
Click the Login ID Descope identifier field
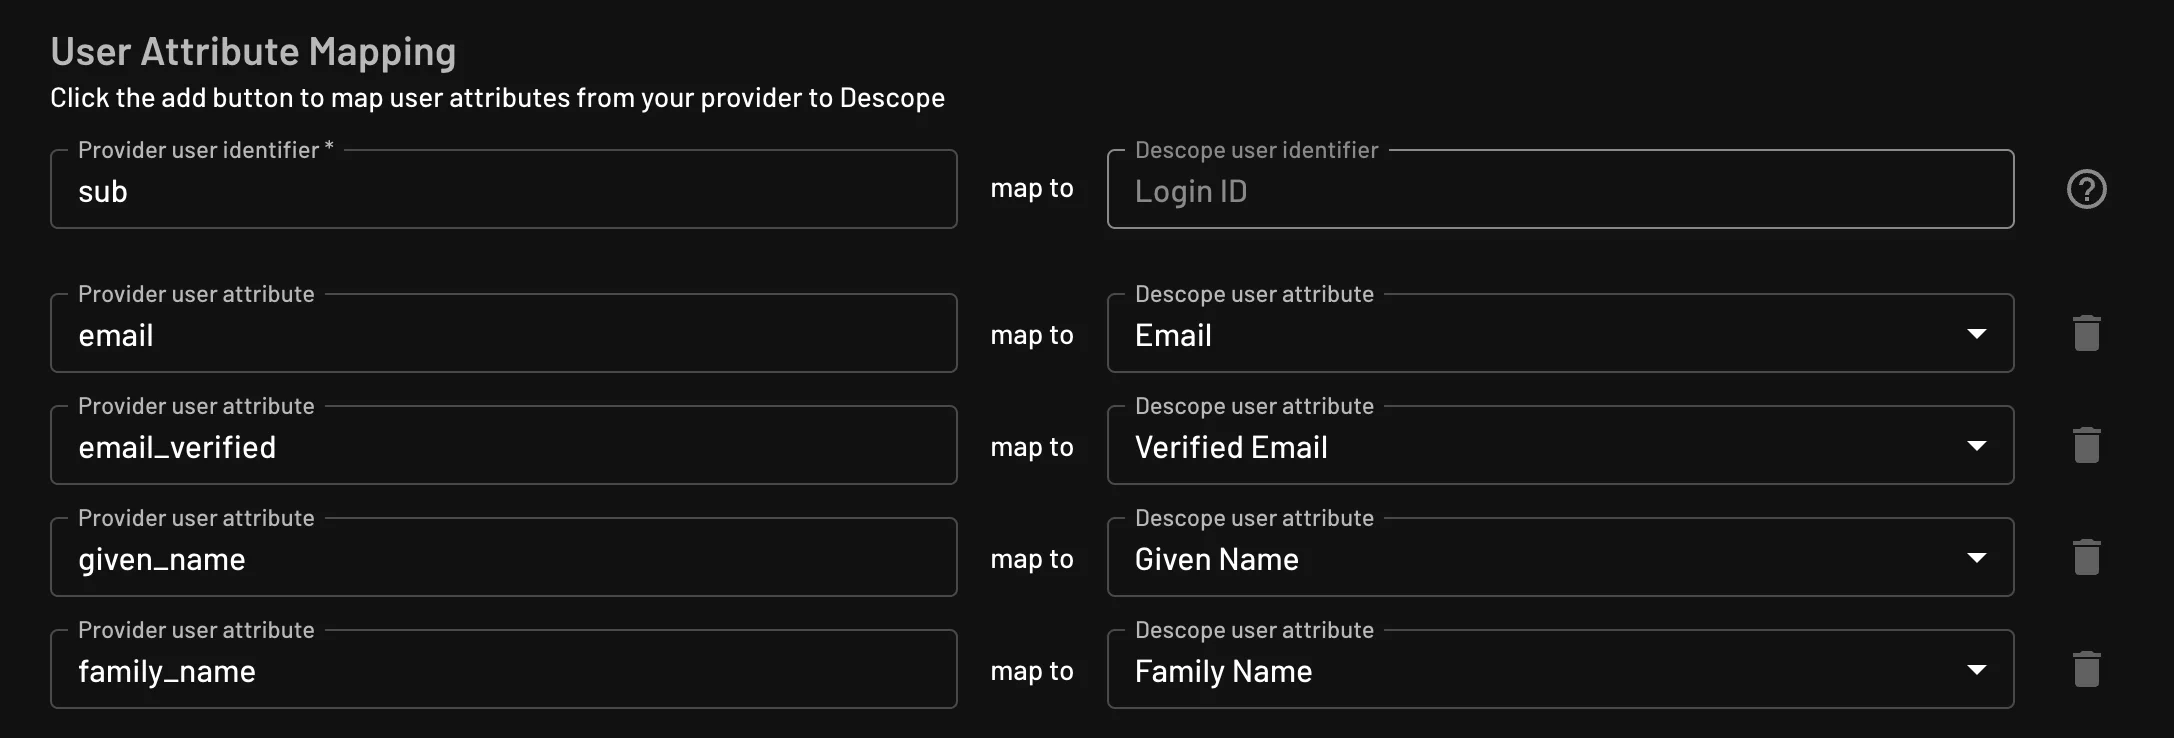point(1560,191)
